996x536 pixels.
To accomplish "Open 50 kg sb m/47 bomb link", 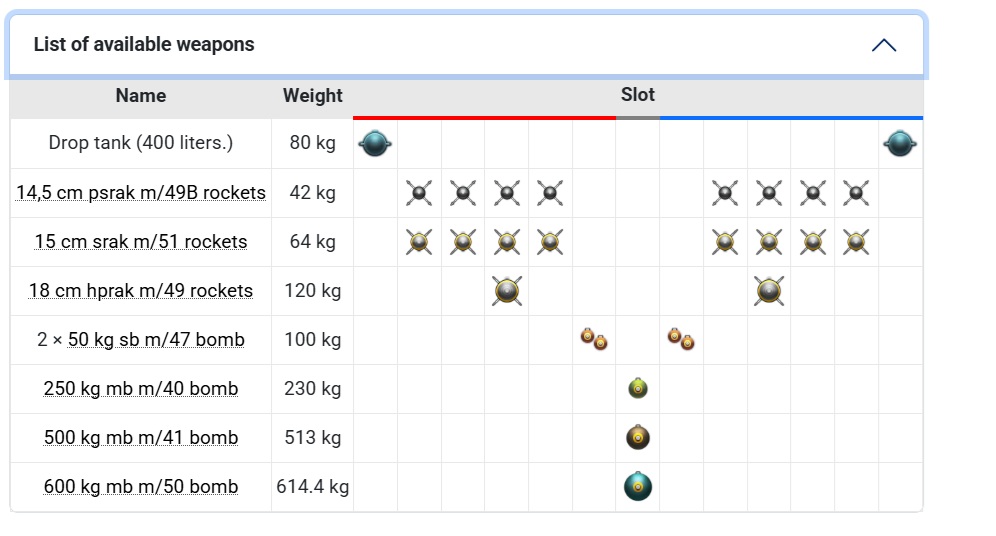I will pyautogui.click(x=156, y=340).
